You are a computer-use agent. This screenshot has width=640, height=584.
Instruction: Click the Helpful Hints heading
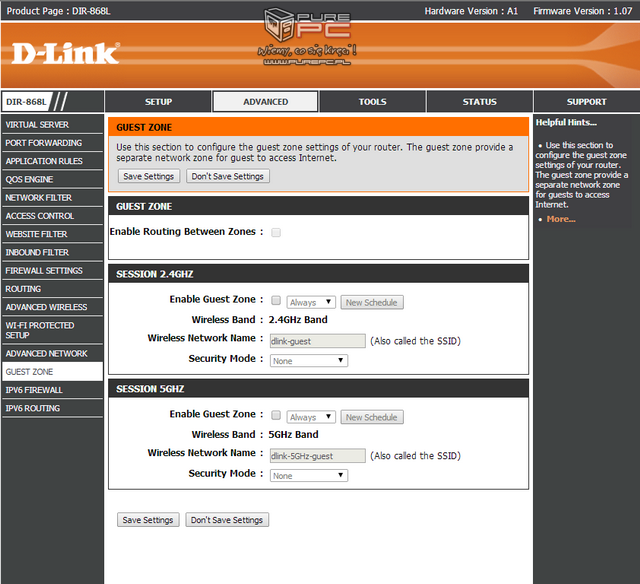point(566,122)
